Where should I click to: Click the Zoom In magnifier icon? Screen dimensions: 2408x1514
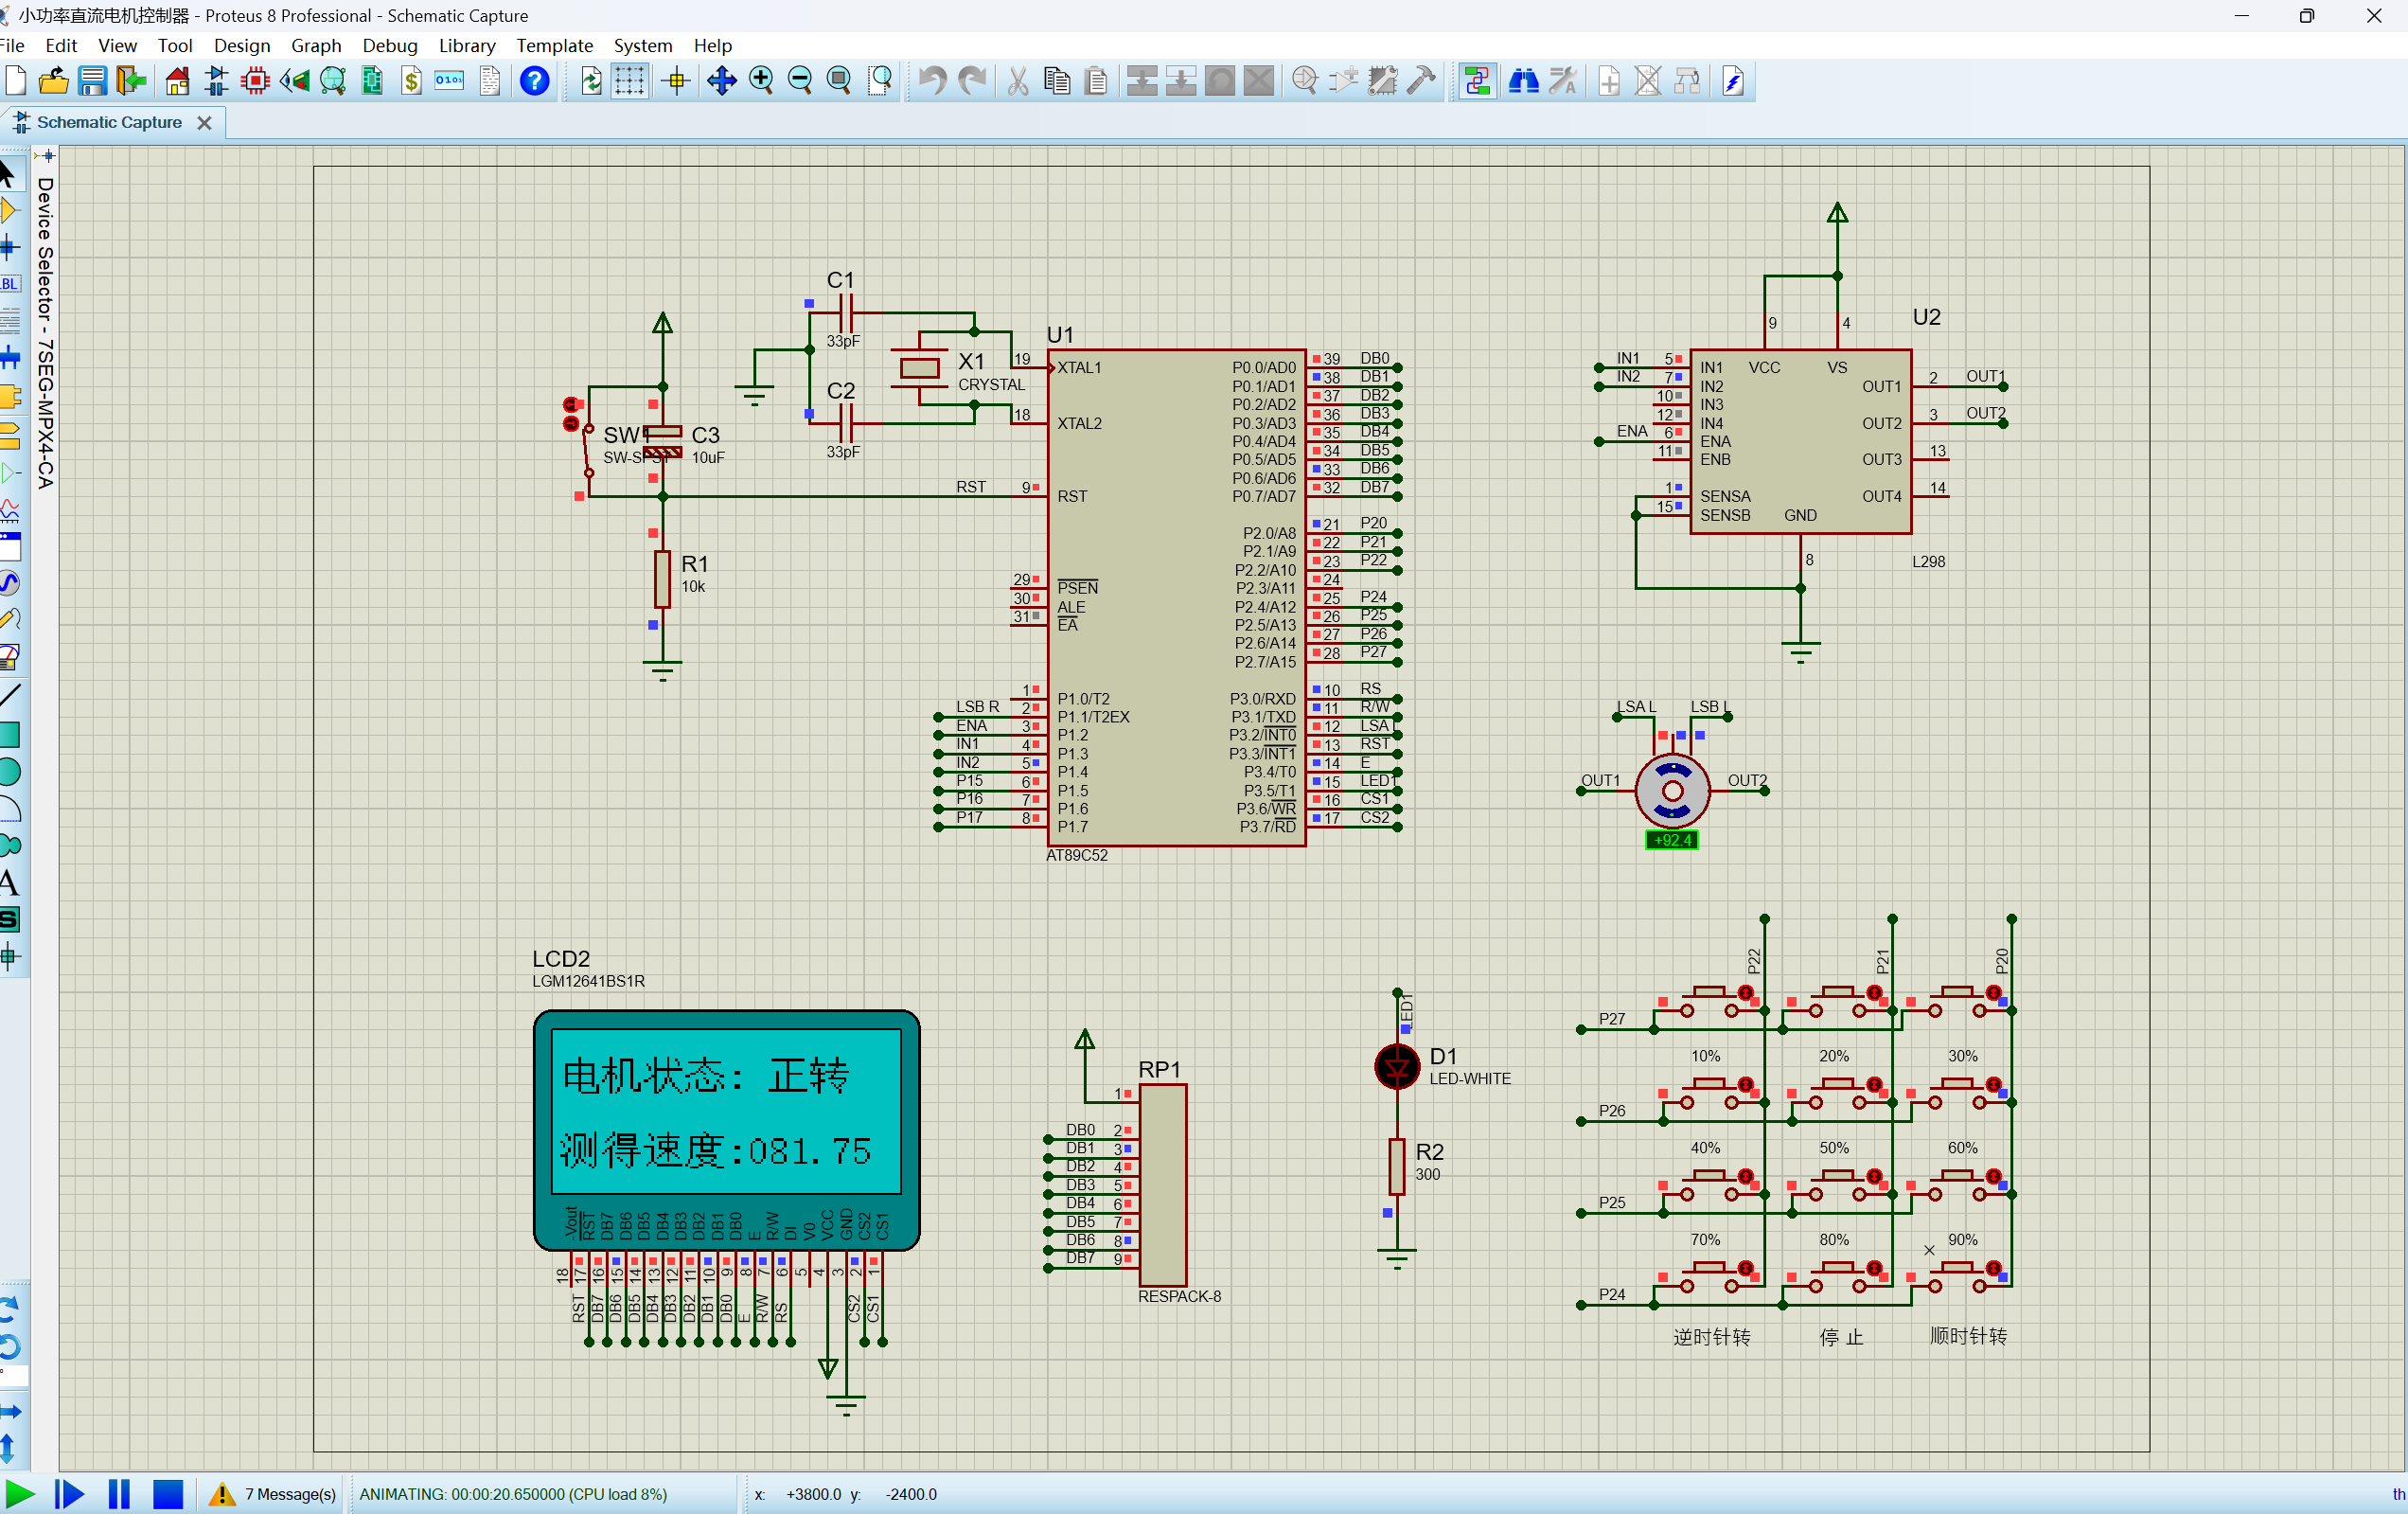[x=761, y=81]
